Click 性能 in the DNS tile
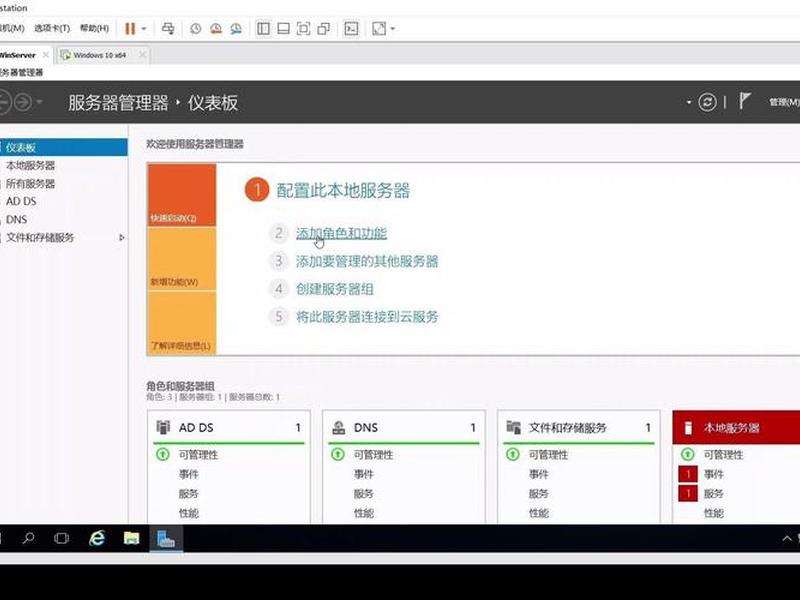This screenshot has height=600, width=800. pyautogui.click(x=363, y=513)
